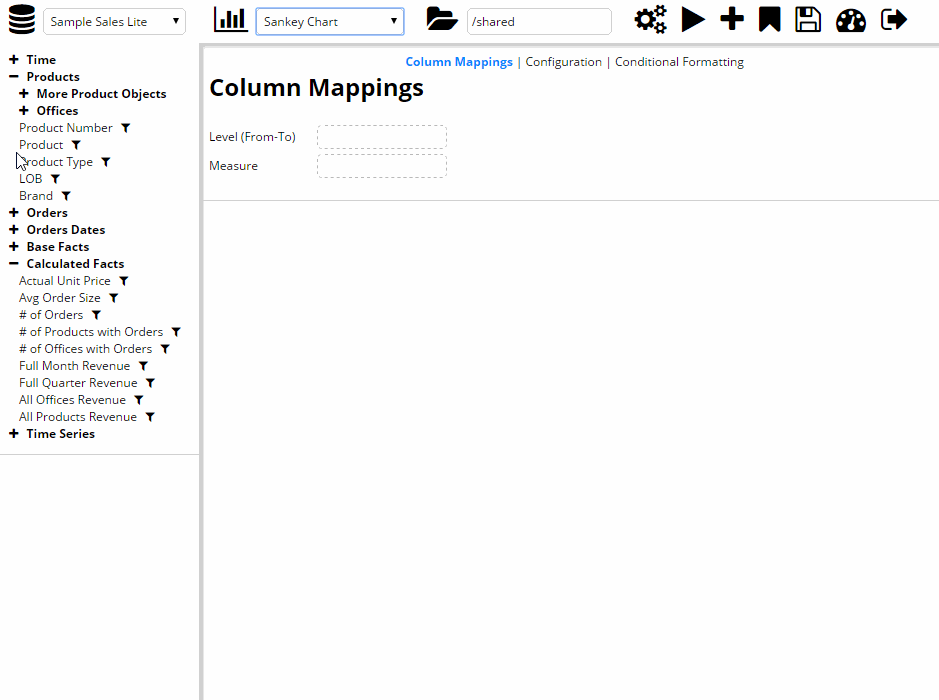The width and height of the screenshot is (939, 700).
Task: Select the Brand column
Action: tap(36, 196)
